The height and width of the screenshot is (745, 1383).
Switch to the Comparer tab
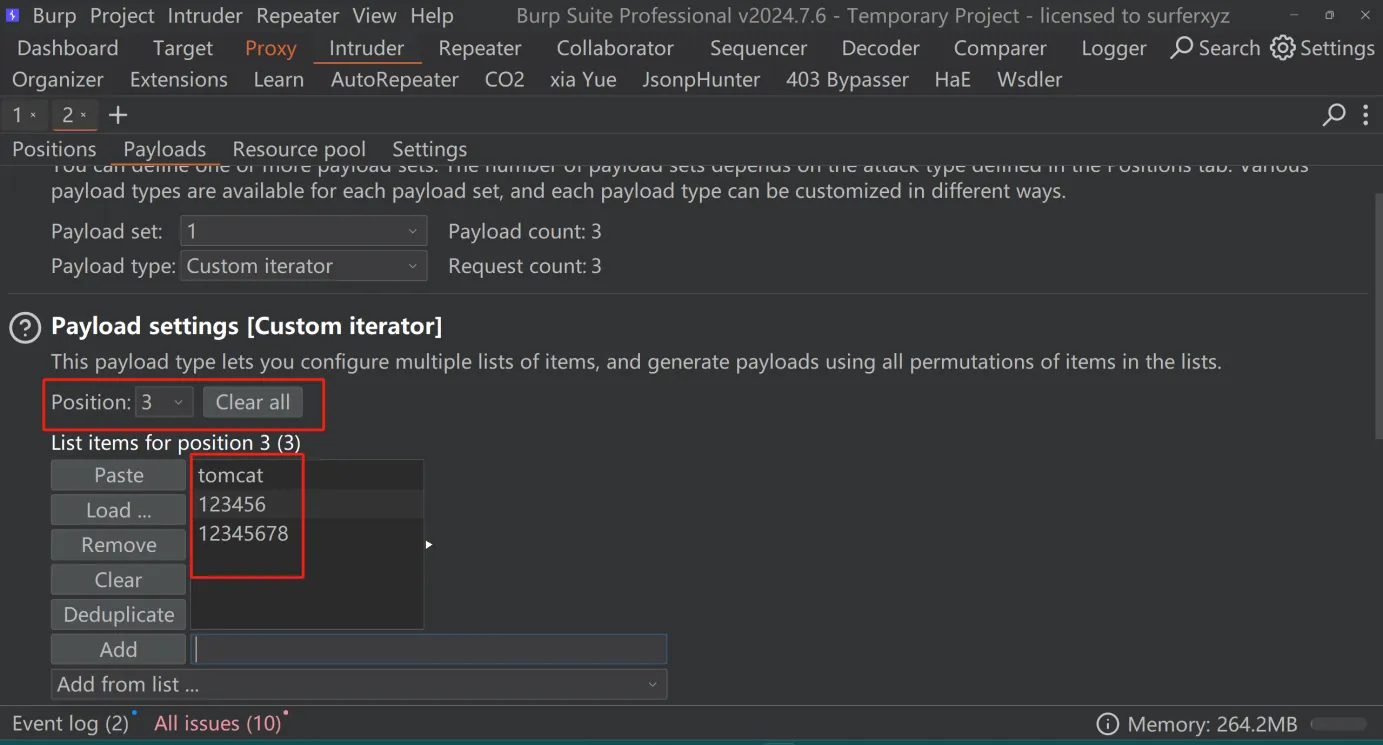click(x=1000, y=48)
